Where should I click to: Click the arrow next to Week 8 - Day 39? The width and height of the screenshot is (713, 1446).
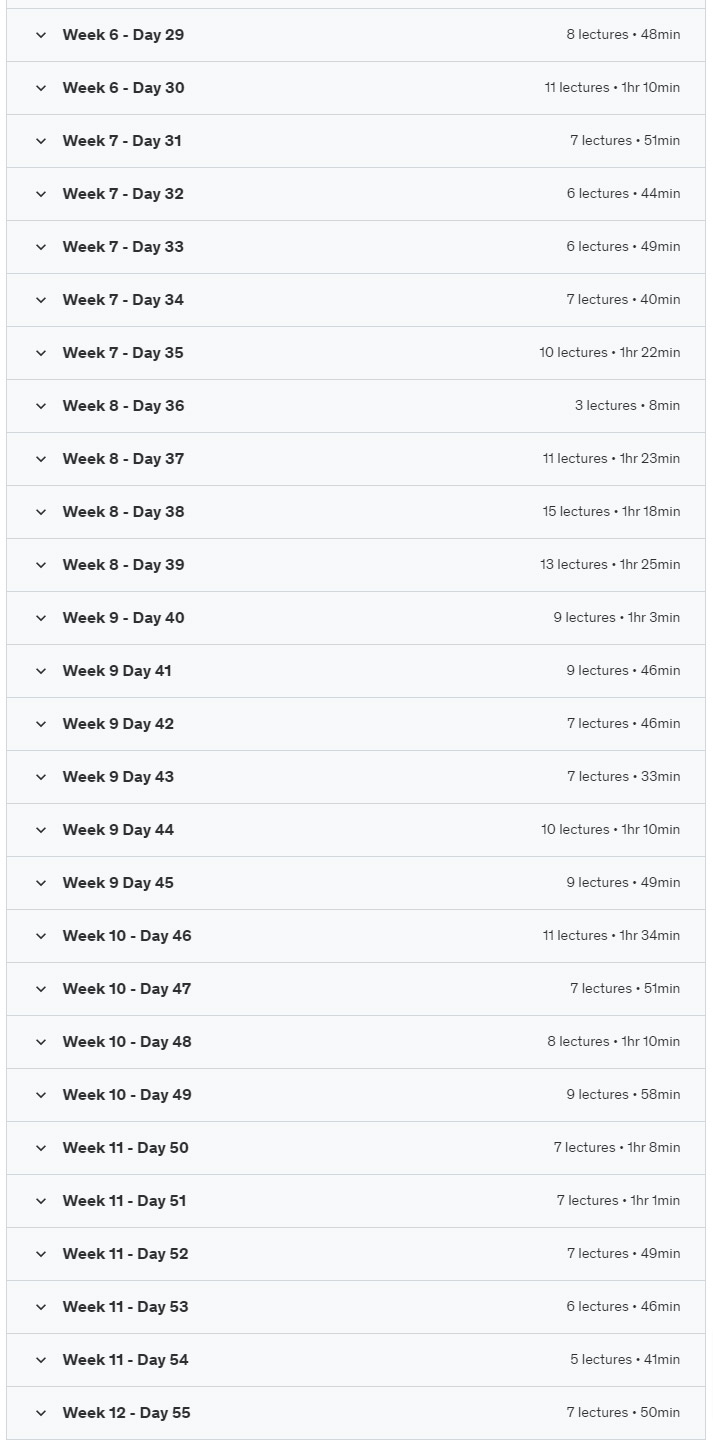click(x=41, y=565)
